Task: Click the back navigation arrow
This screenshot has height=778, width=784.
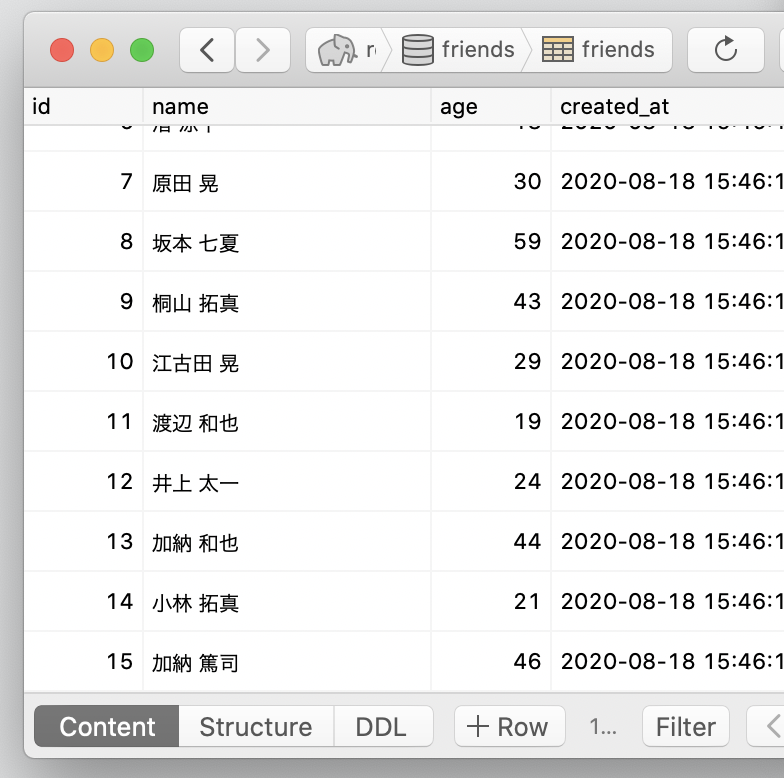Action: (x=207, y=50)
